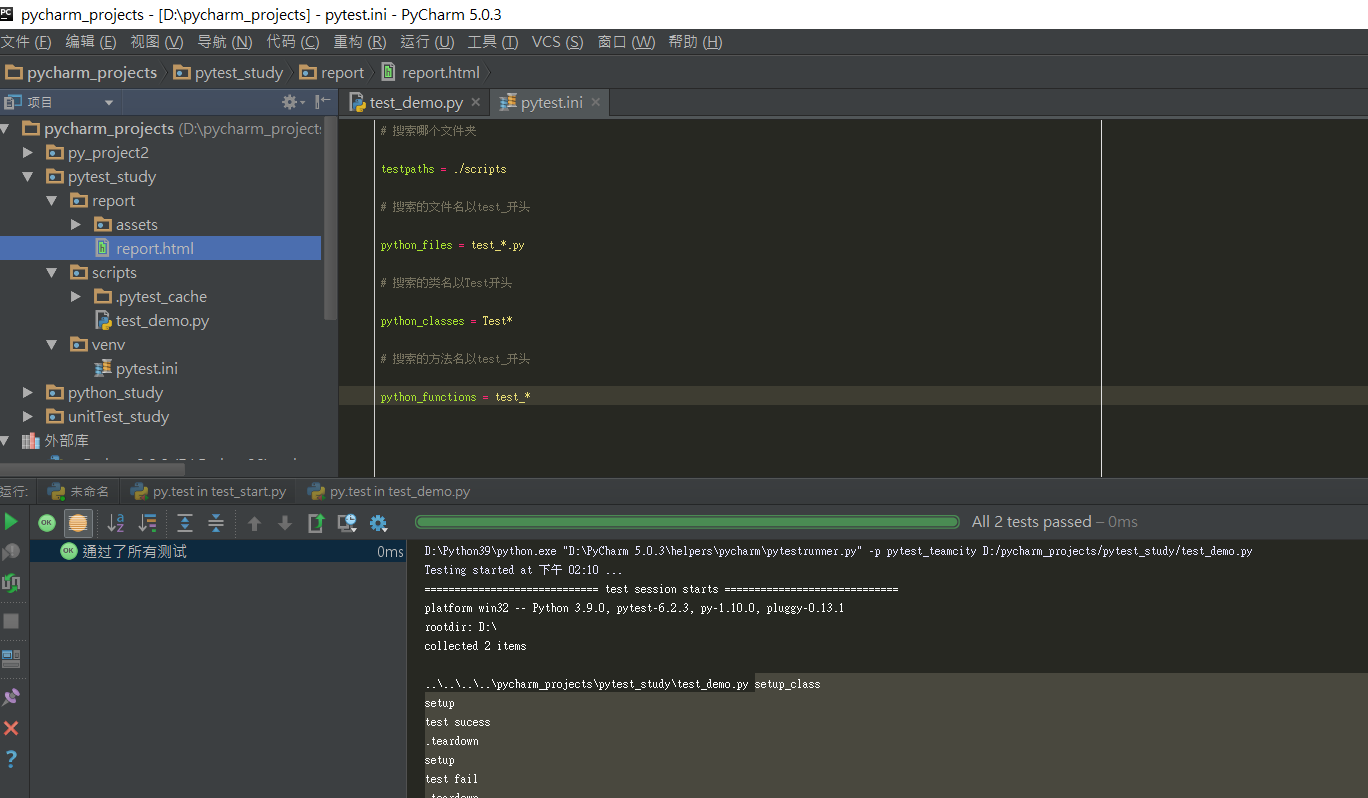Open the test history dropdown icon
This screenshot has width=1368, height=798.
(x=347, y=522)
